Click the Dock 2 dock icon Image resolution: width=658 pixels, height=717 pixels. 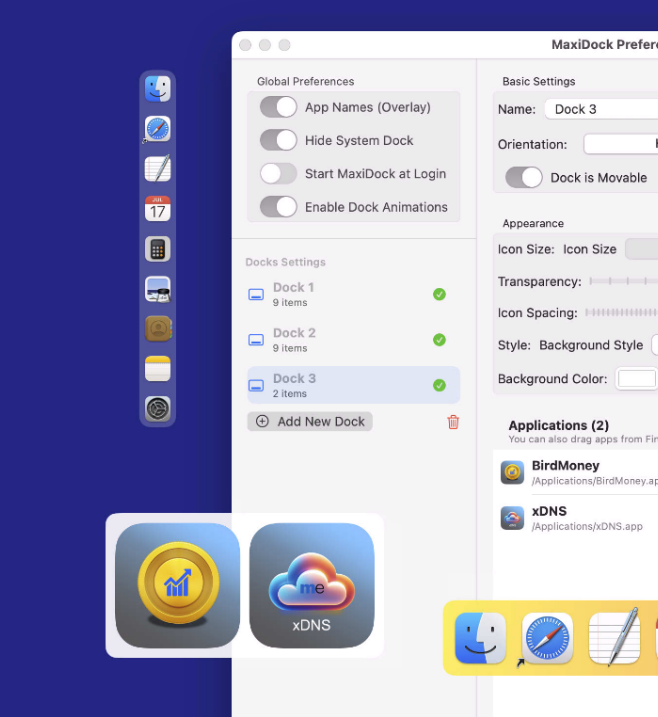pyautogui.click(x=256, y=340)
